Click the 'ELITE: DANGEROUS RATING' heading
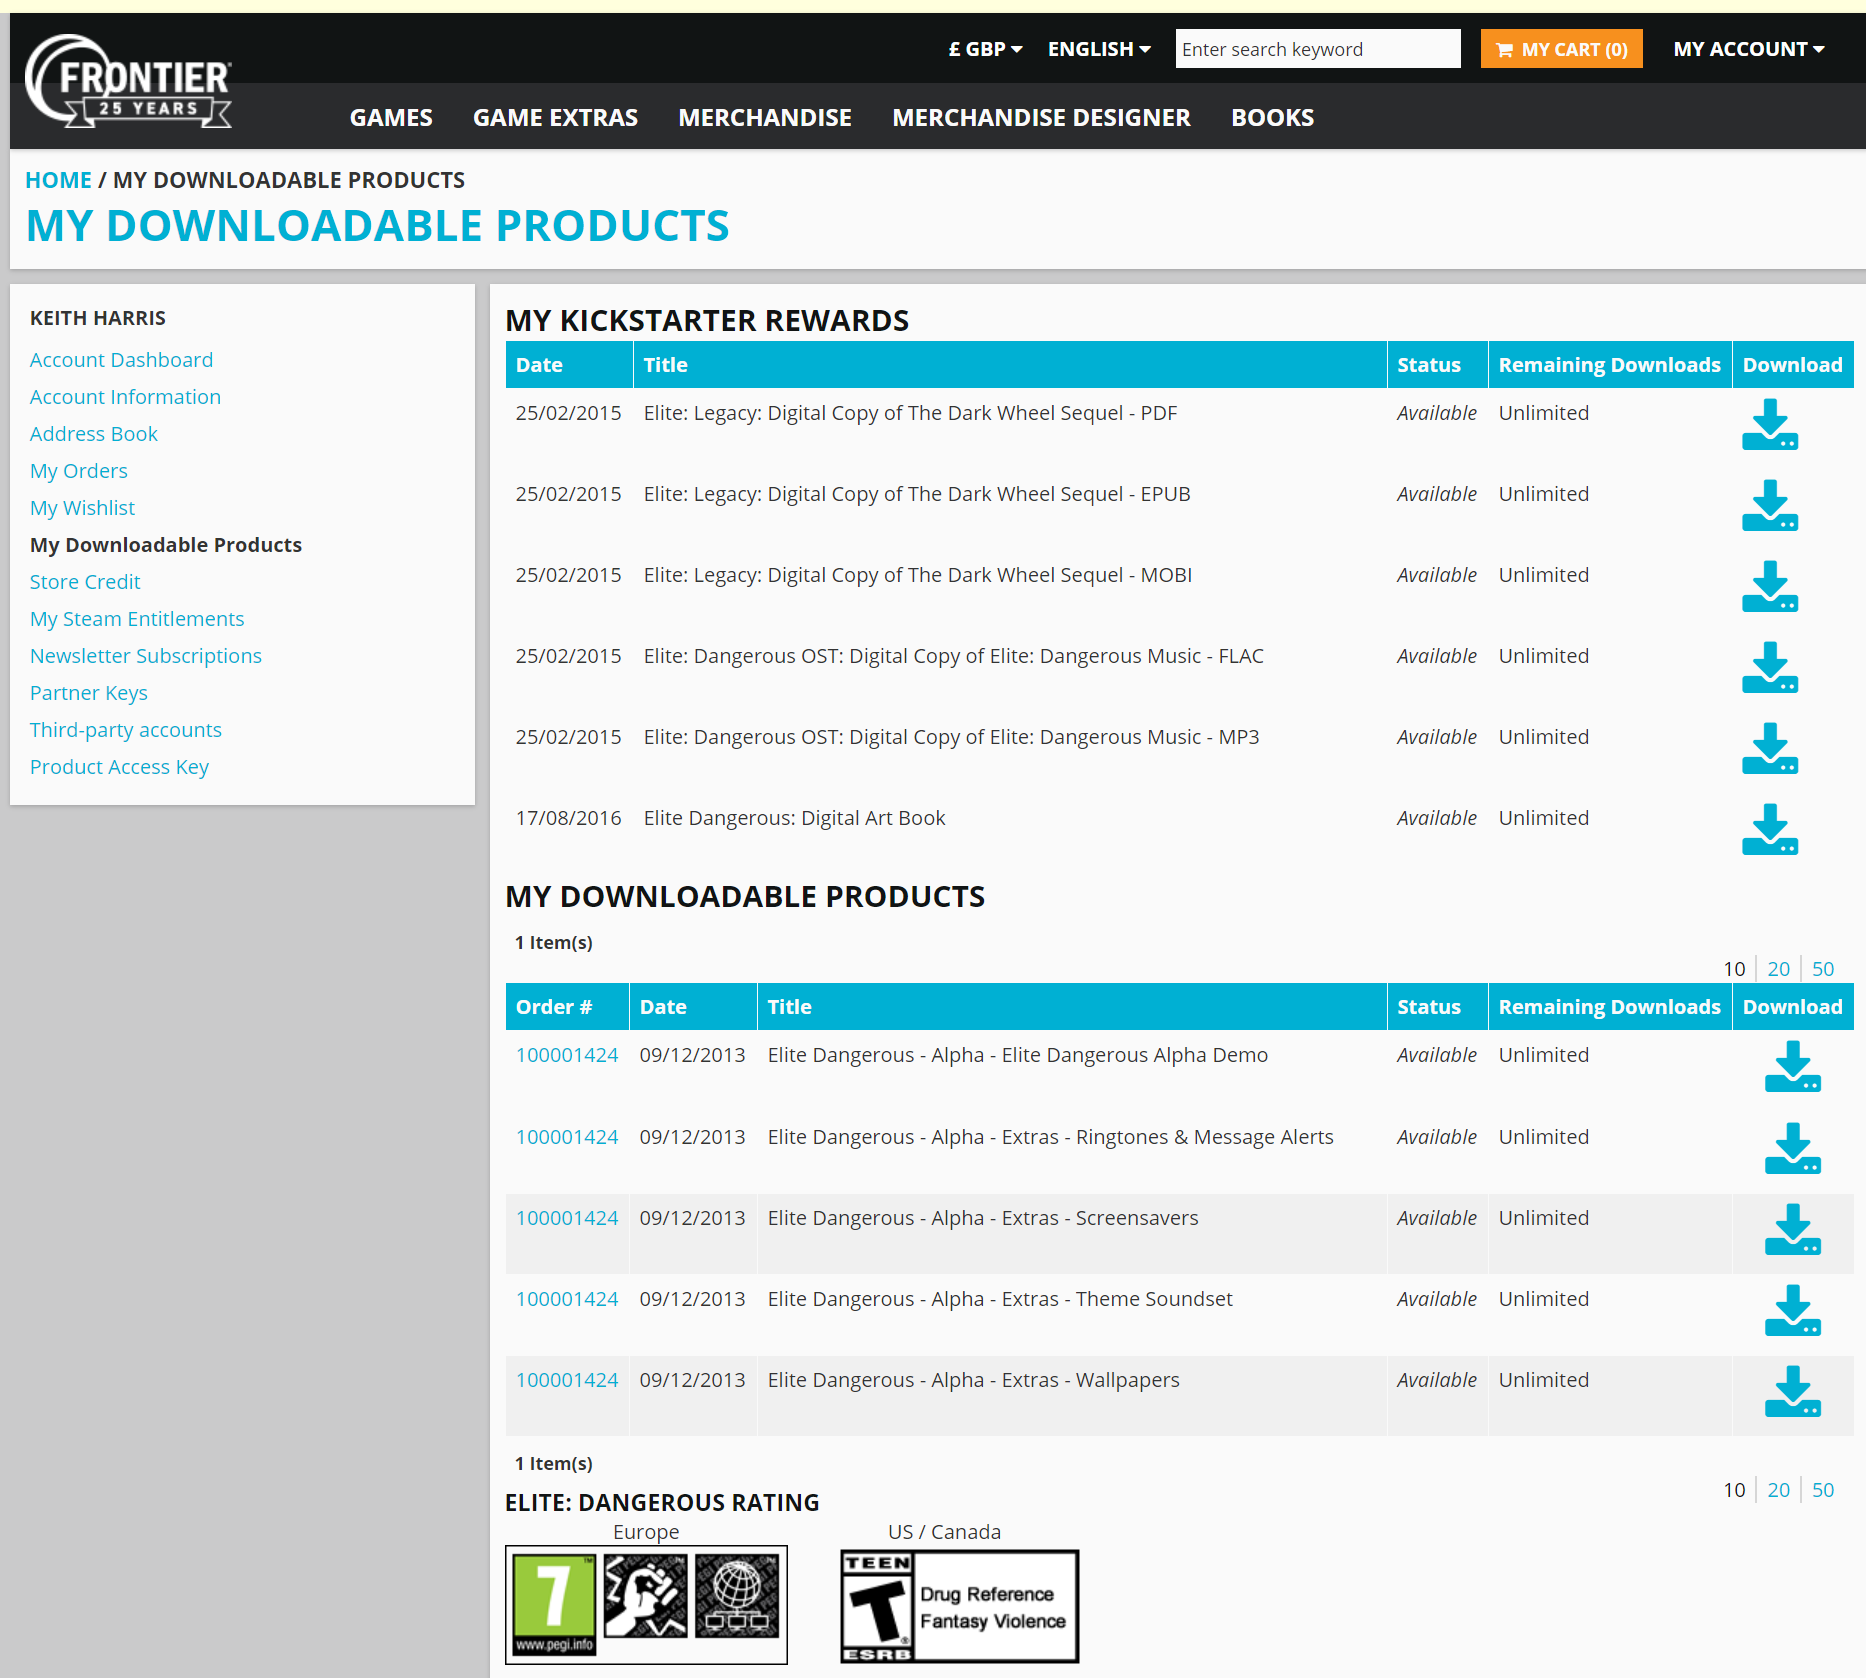1866x1678 pixels. [662, 1503]
